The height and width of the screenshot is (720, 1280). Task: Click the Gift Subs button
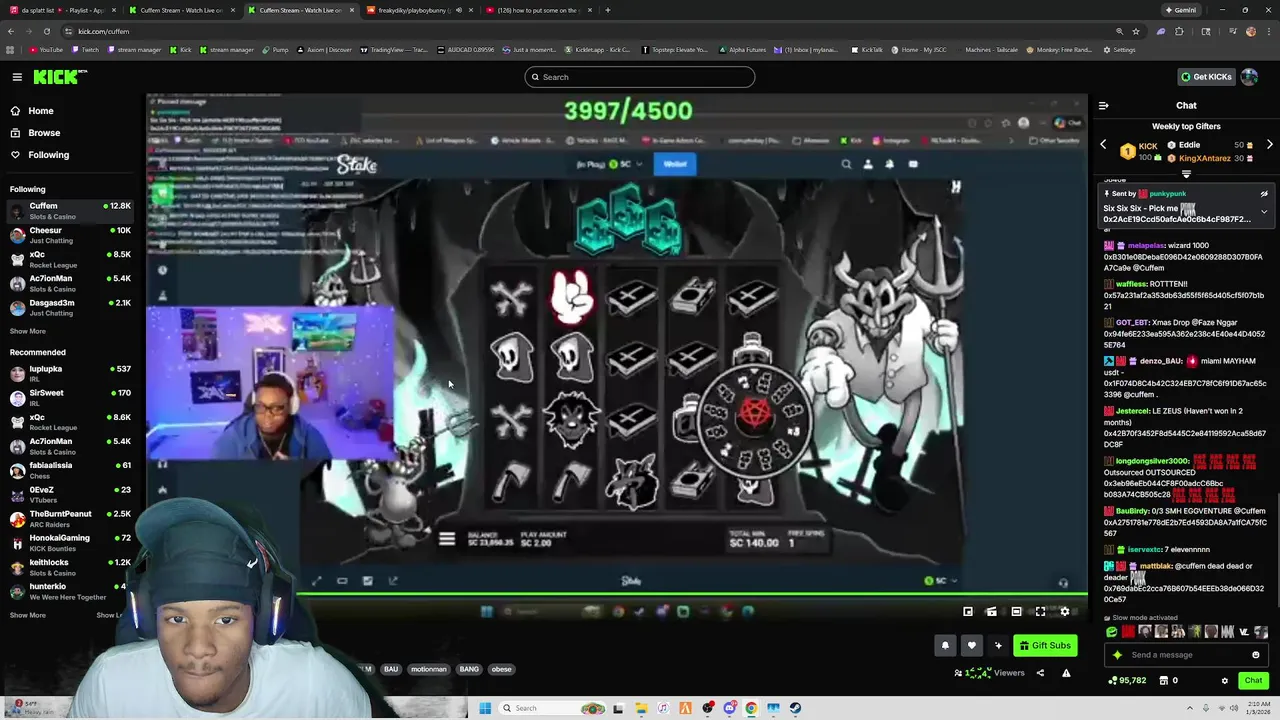(x=1045, y=646)
